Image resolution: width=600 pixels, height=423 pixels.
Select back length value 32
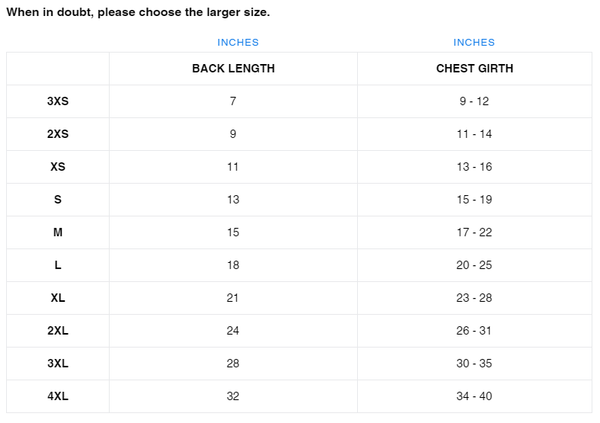coord(233,396)
